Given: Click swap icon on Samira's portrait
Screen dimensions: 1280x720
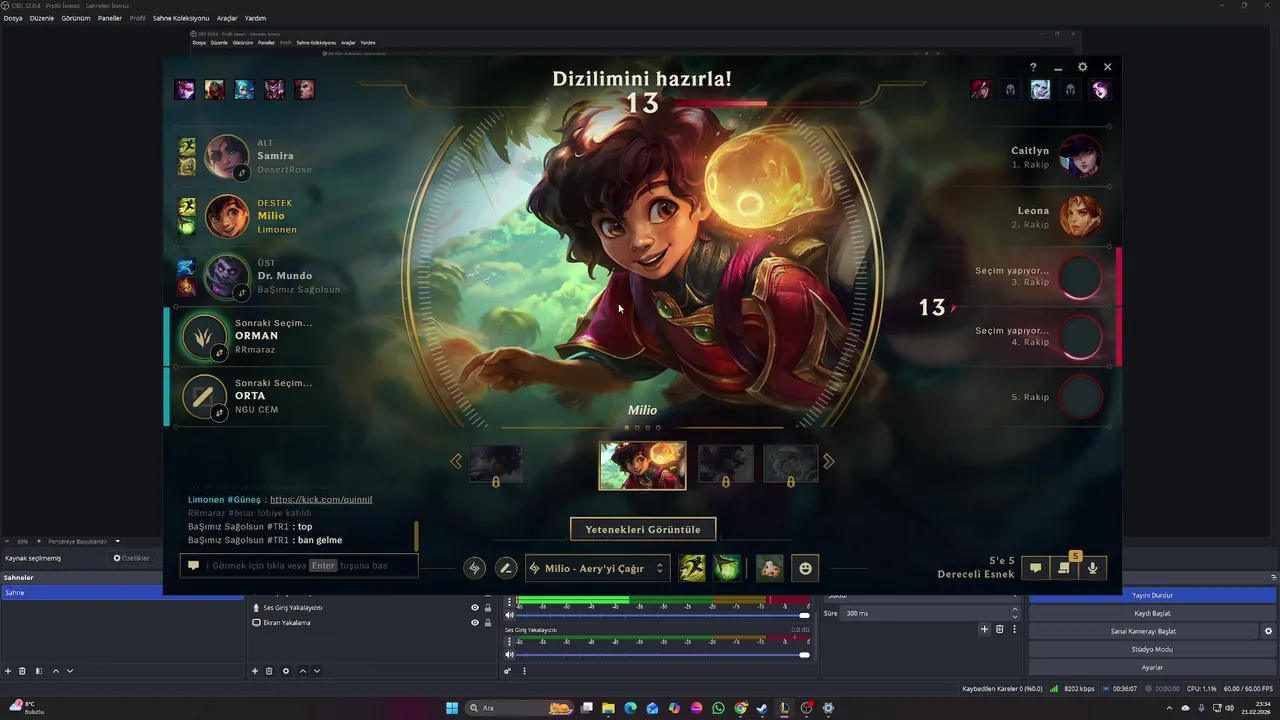Looking at the screenshot, I should 241,173.
